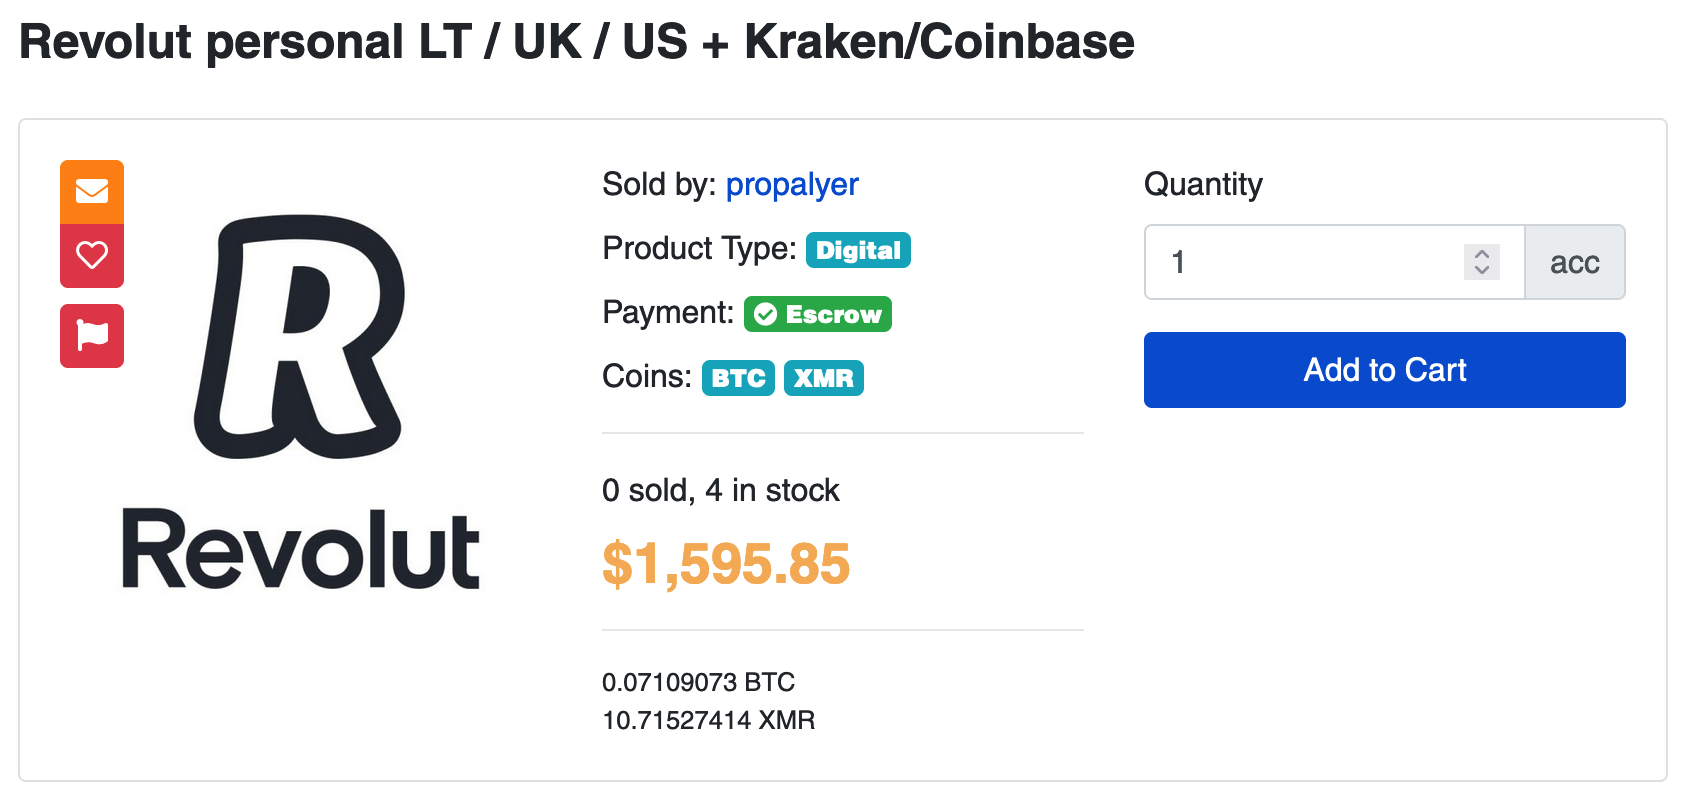Screen dimensions: 1696x804
Task: Click the $1,595.85 price text
Action: pos(726,564)
